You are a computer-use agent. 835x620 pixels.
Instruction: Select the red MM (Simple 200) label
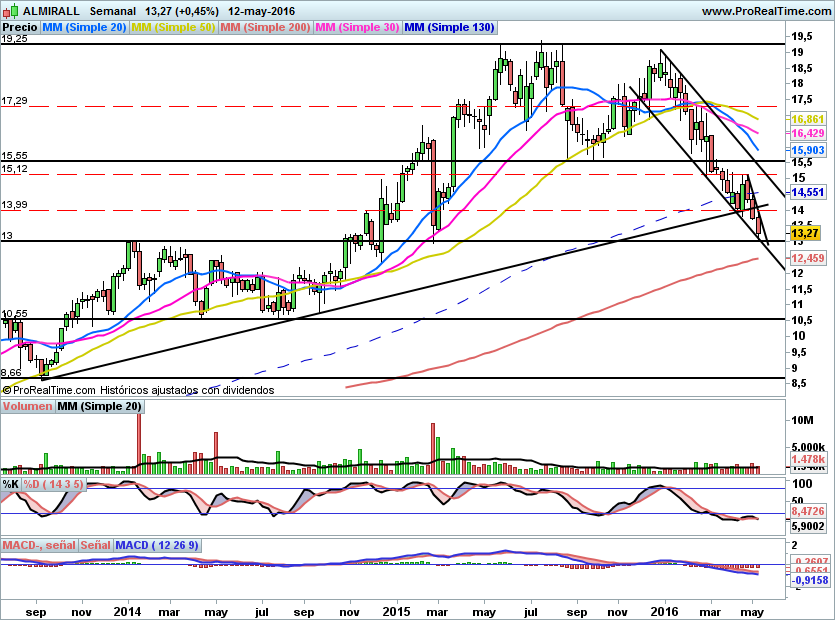[265, 27]
